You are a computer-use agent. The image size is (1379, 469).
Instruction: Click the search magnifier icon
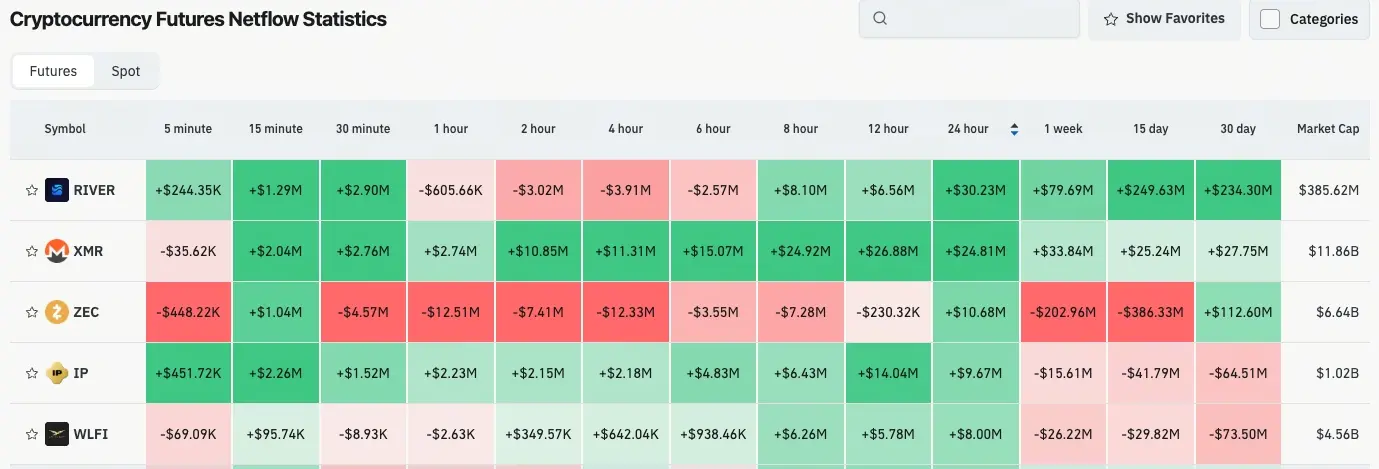coord(880,18)
